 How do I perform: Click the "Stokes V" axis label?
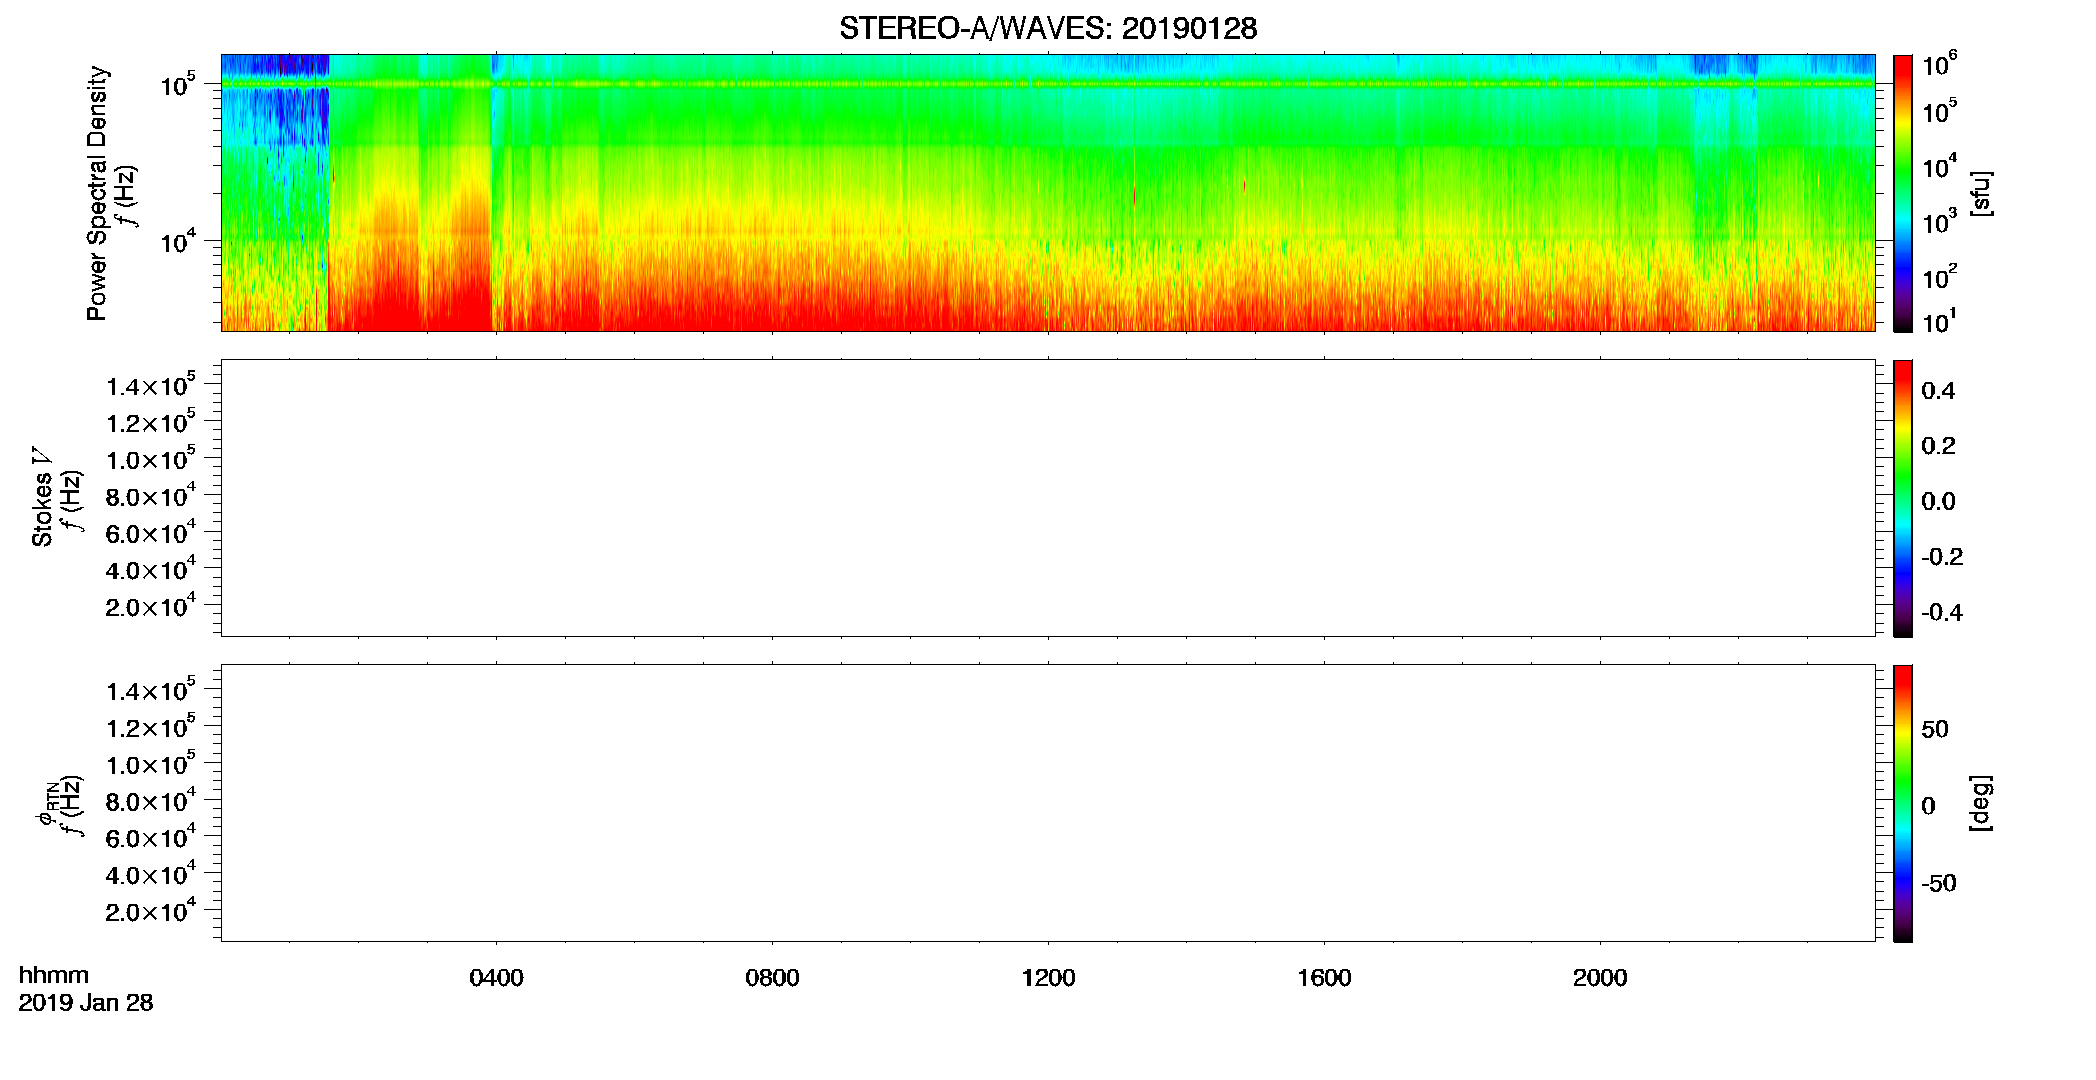[x=42, y=497]
